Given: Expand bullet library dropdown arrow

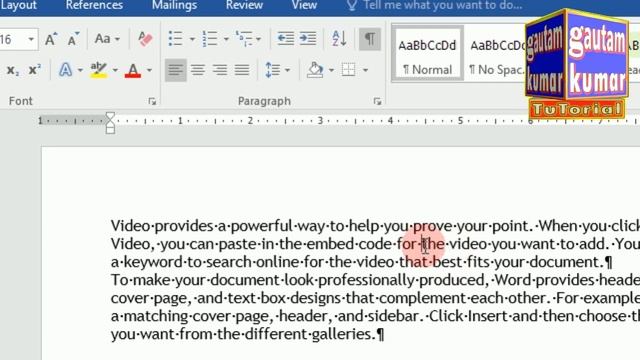Looking at the screenshot, I should (x=192, y=40).
